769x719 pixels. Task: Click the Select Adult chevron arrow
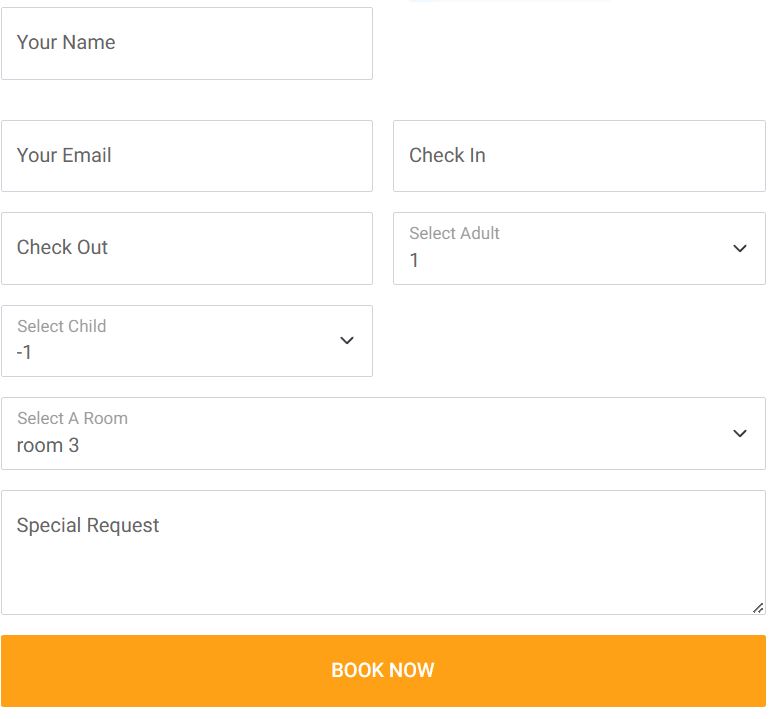740,248
